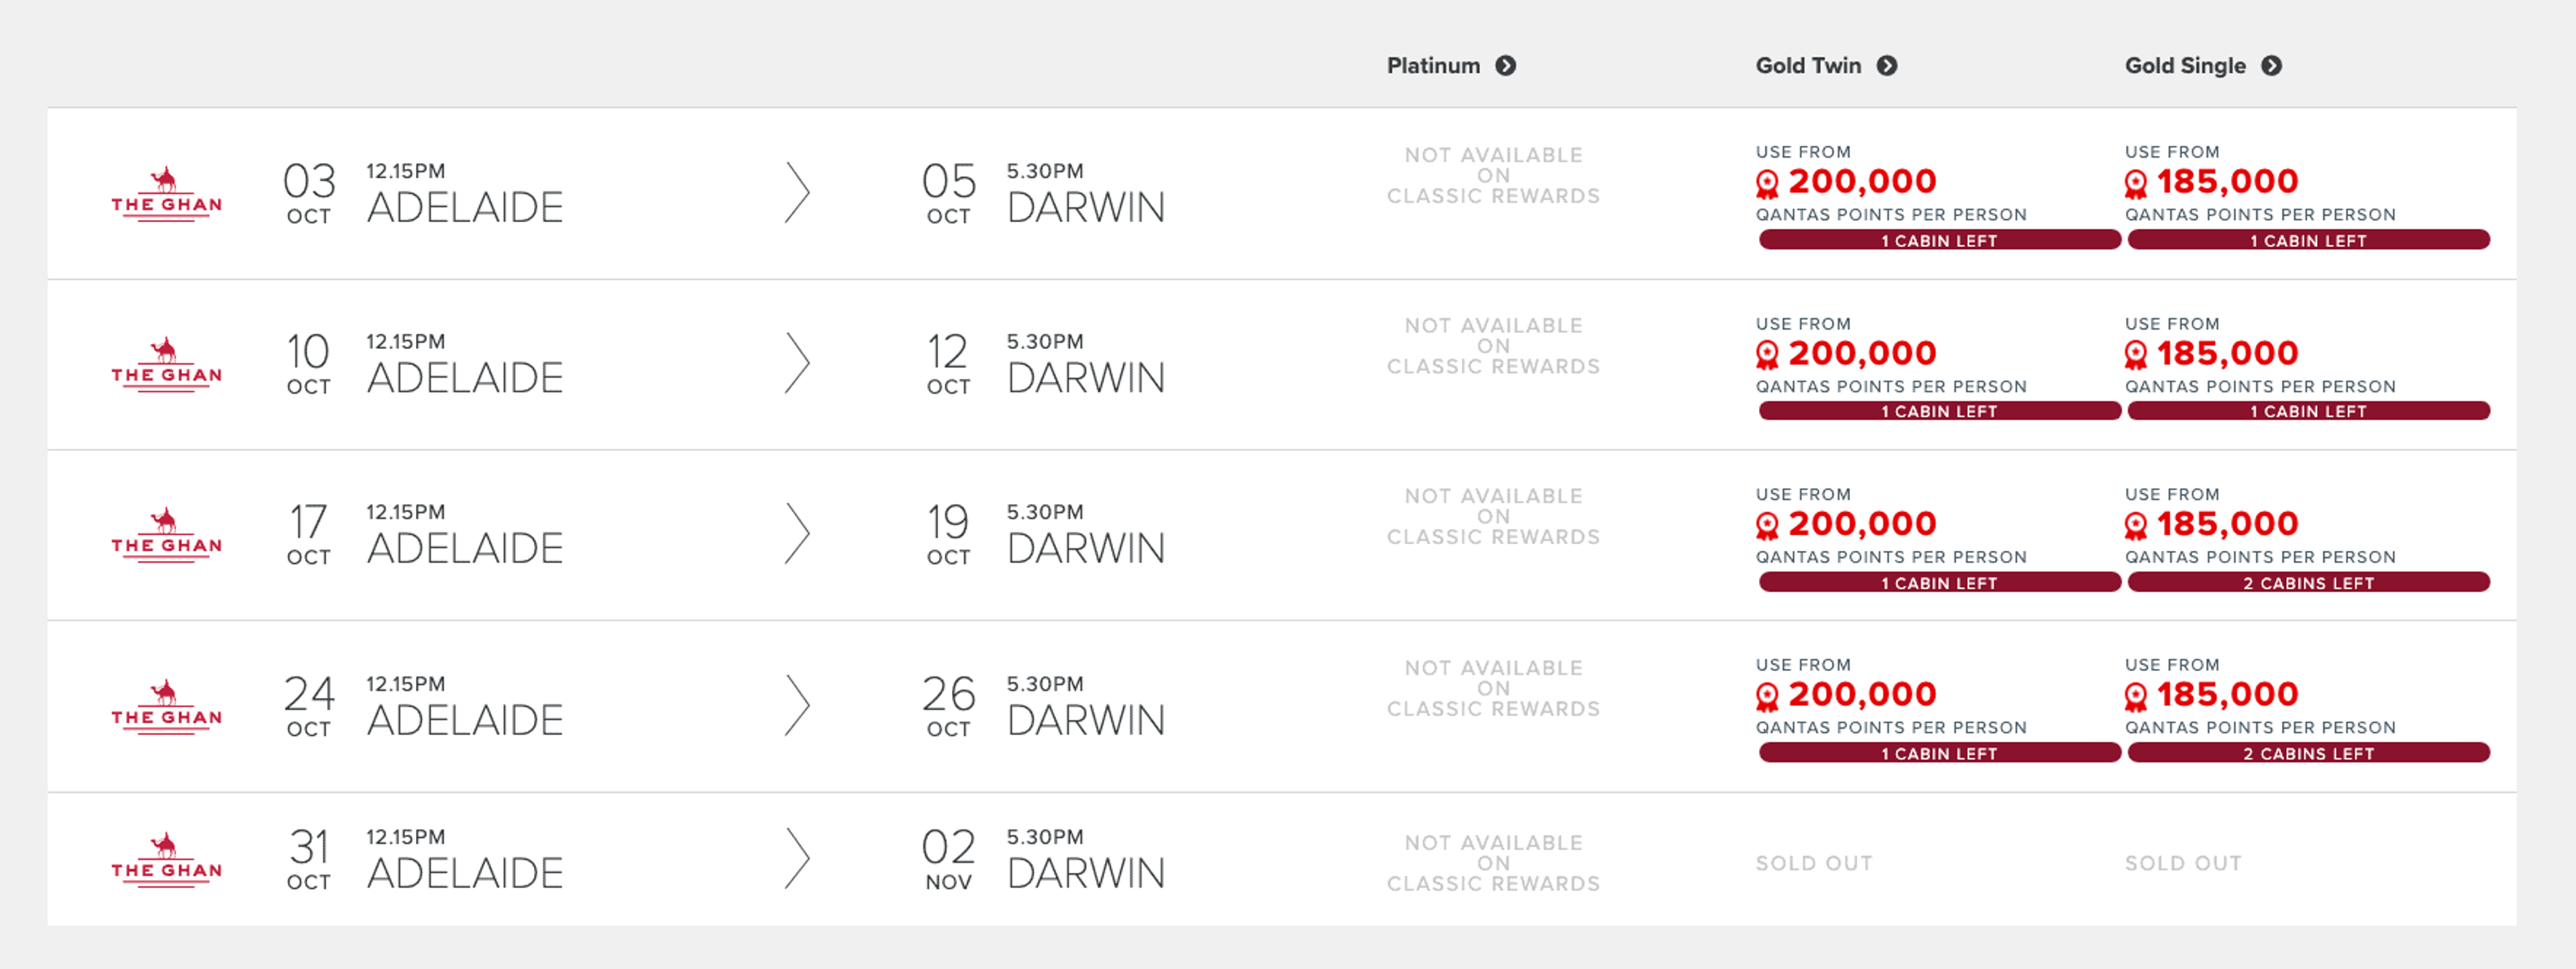Viewport: 2576px width, 969px height.
Task: Click 1 Cabin Left bar for 17 Oct Gold Twin
Action: pyautogui.click(x=1939, y=582)
